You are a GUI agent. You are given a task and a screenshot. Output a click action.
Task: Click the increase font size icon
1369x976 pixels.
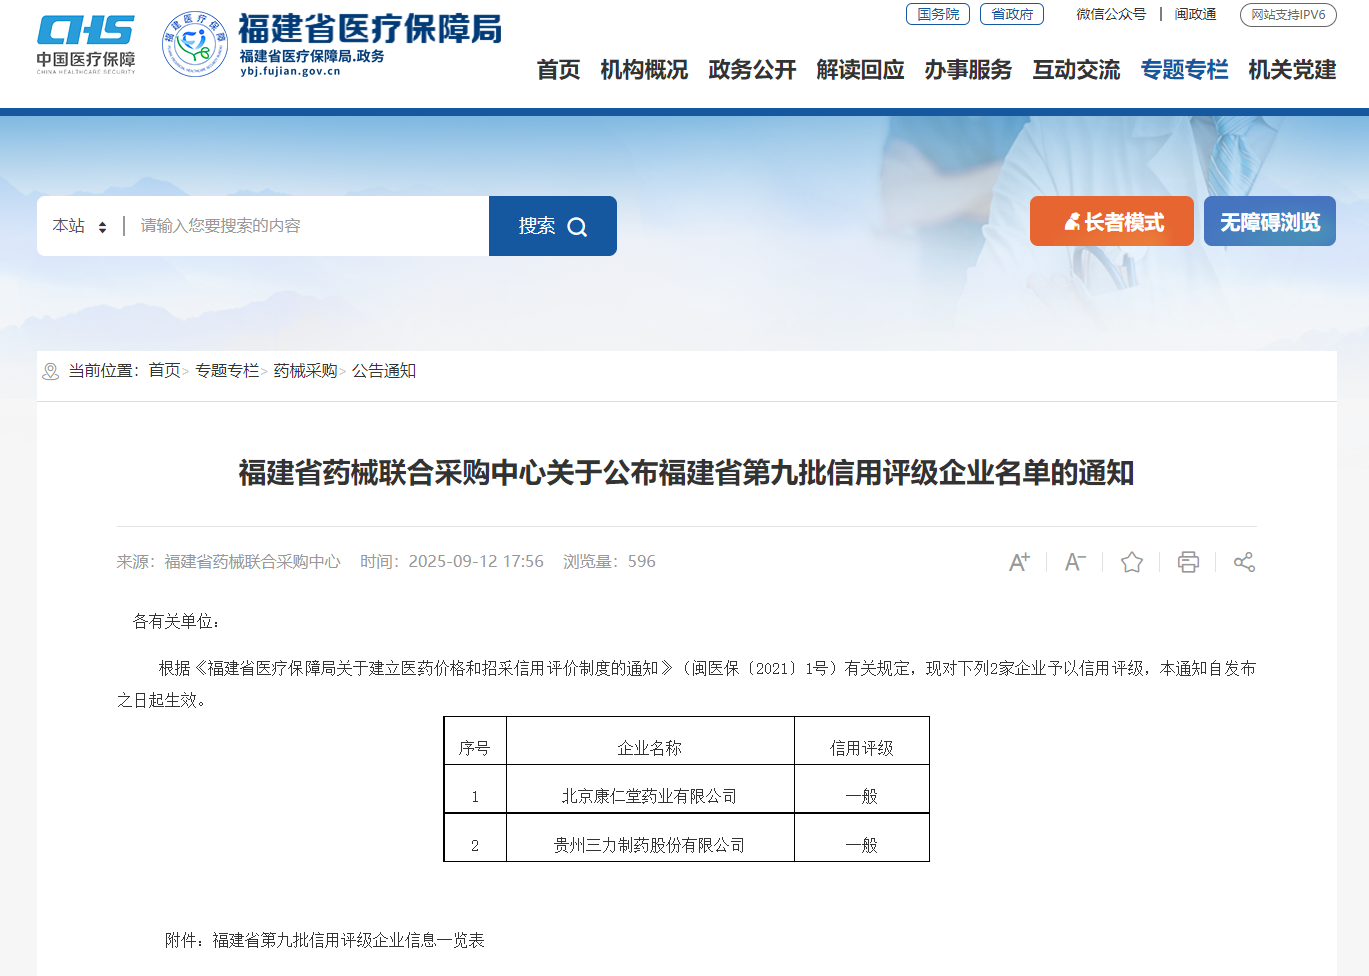(1019, 562)
